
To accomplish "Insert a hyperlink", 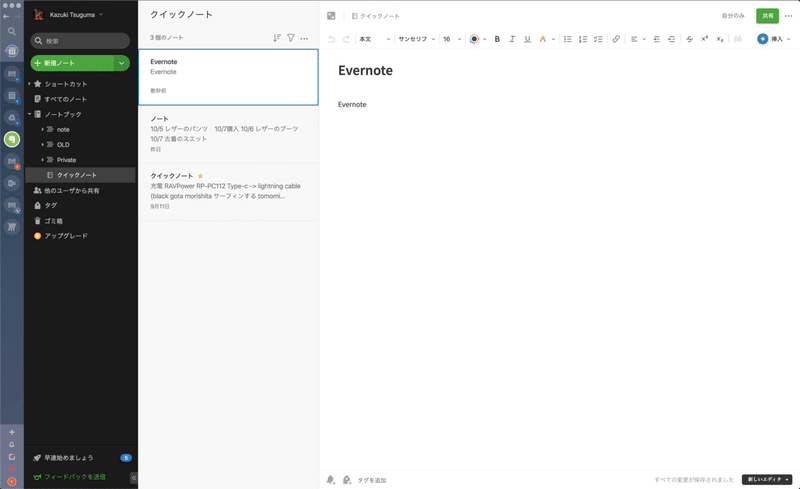I will point(616,39).
